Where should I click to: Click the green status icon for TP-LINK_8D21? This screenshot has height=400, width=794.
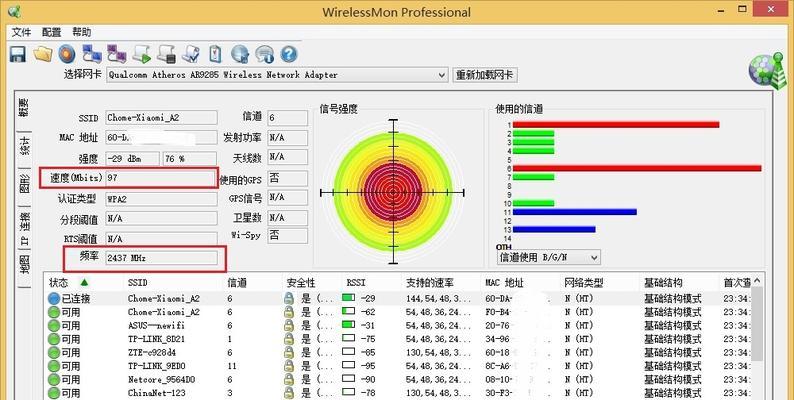pyautogui.click(x=54, y=339)
